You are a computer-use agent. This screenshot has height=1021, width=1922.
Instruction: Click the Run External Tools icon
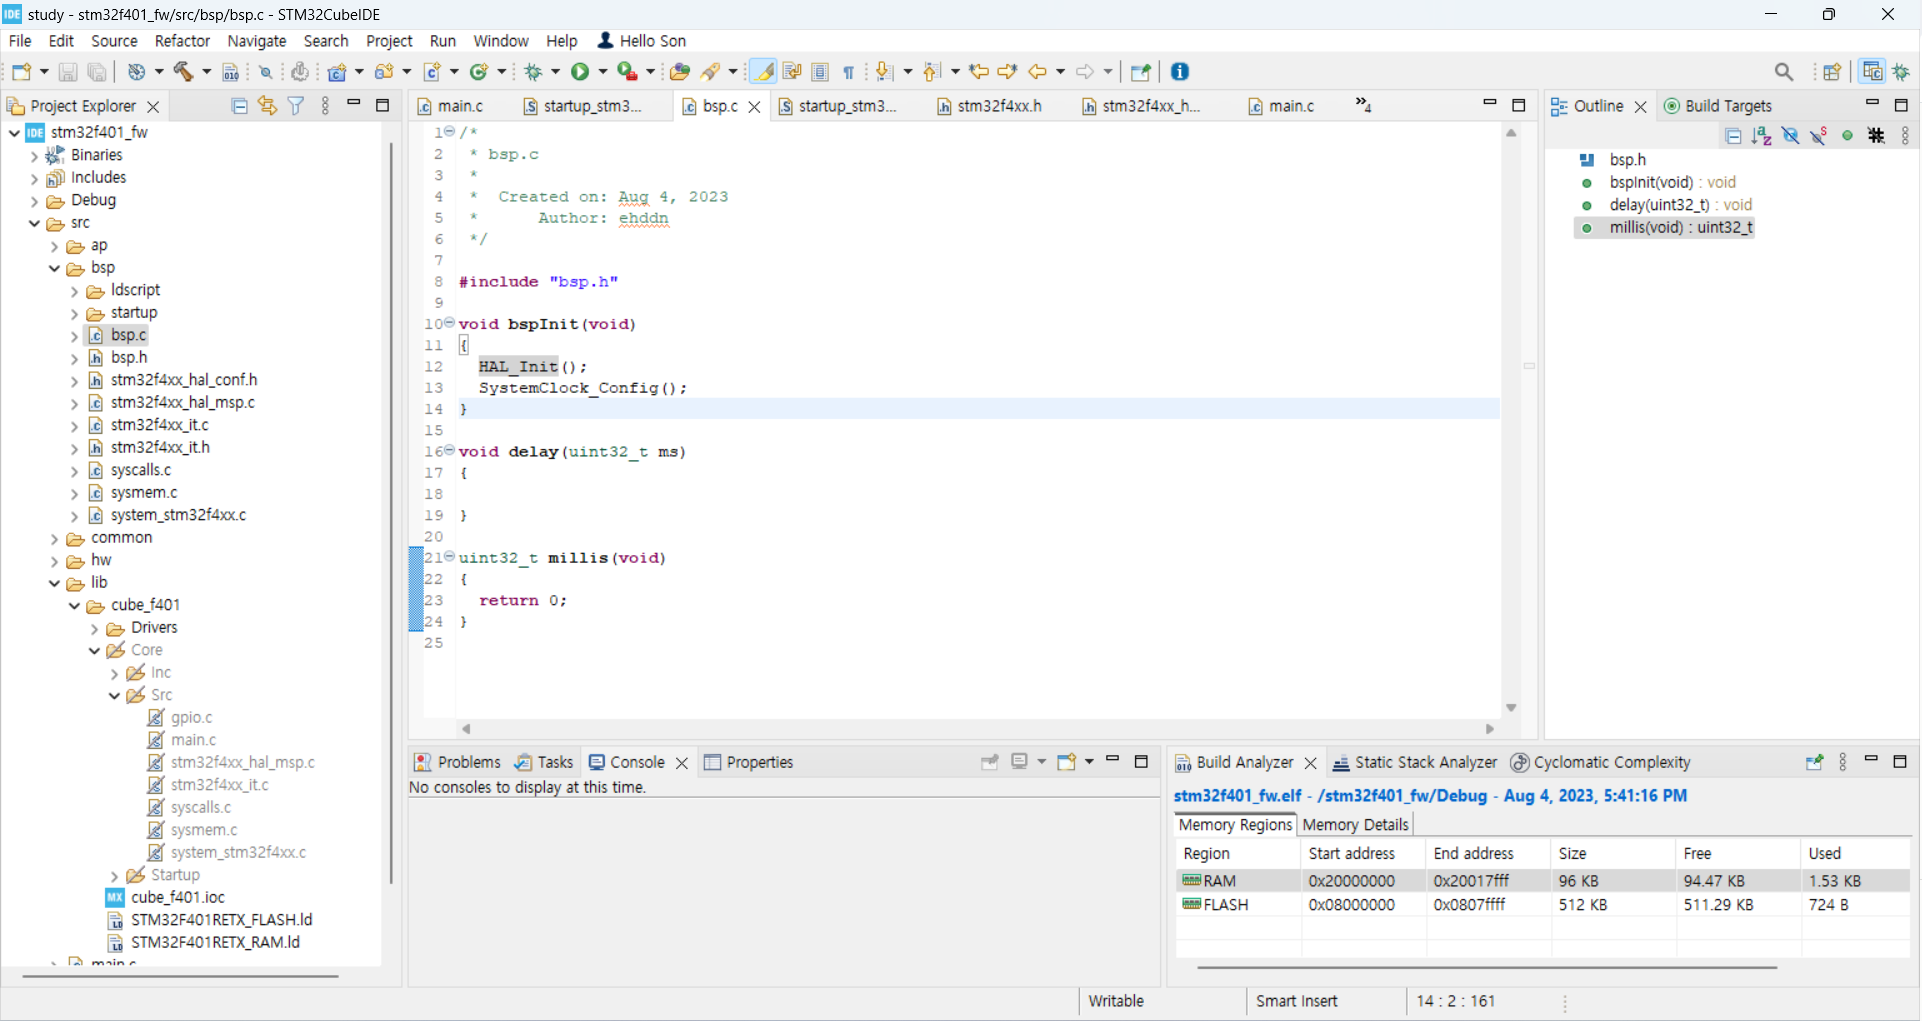[x=627, y=72]
